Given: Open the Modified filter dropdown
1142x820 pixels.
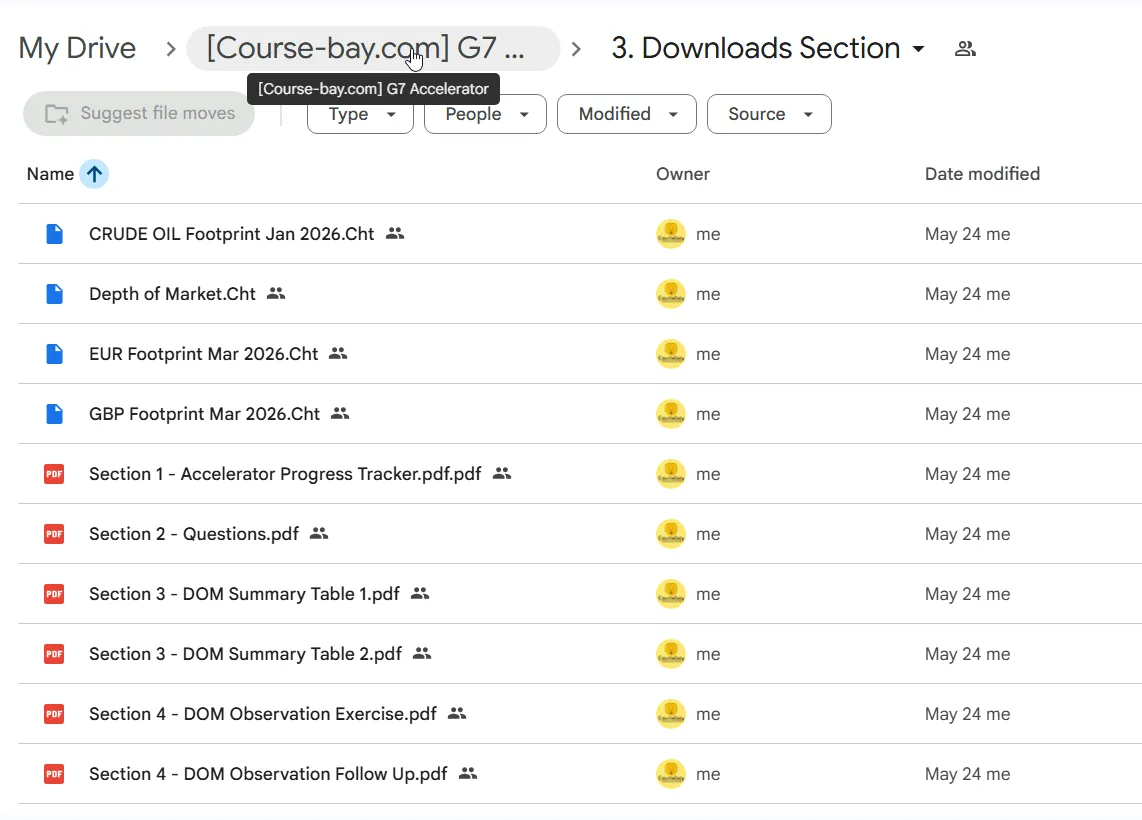Looking at the screenshot, I should [627, 114].
